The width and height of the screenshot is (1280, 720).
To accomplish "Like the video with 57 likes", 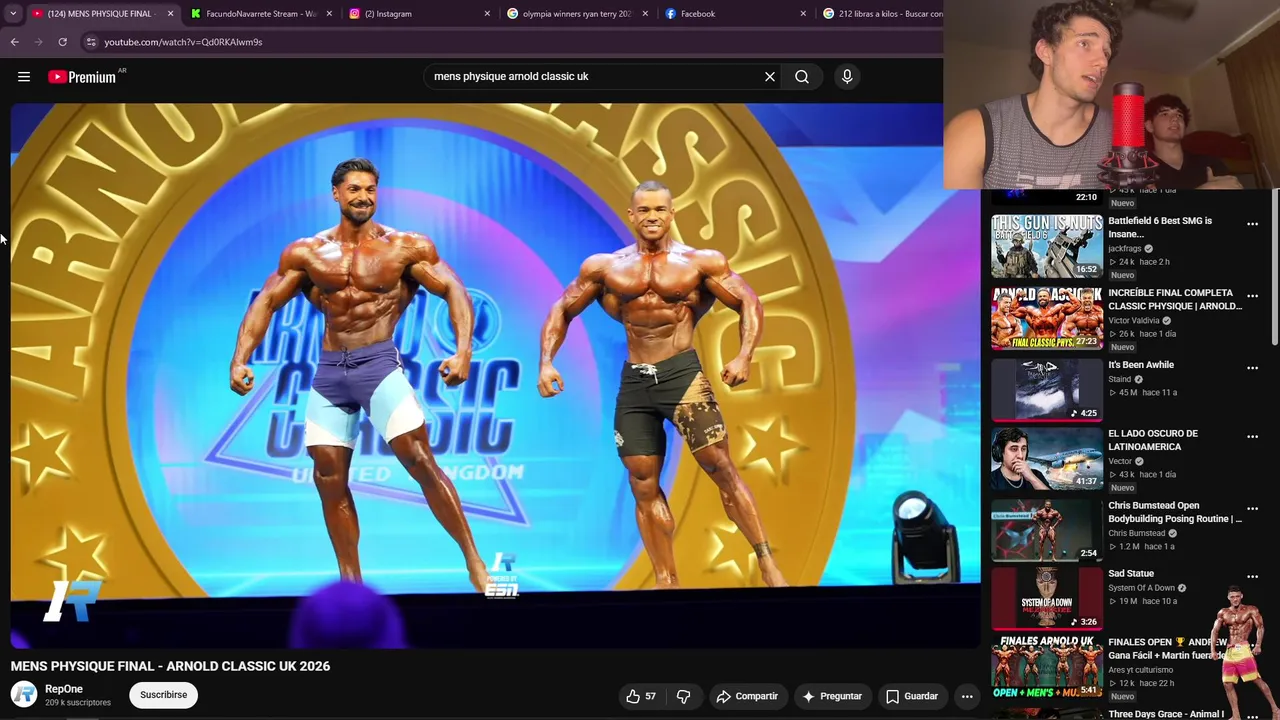I will pyautogui.click(x=641, y=696).
